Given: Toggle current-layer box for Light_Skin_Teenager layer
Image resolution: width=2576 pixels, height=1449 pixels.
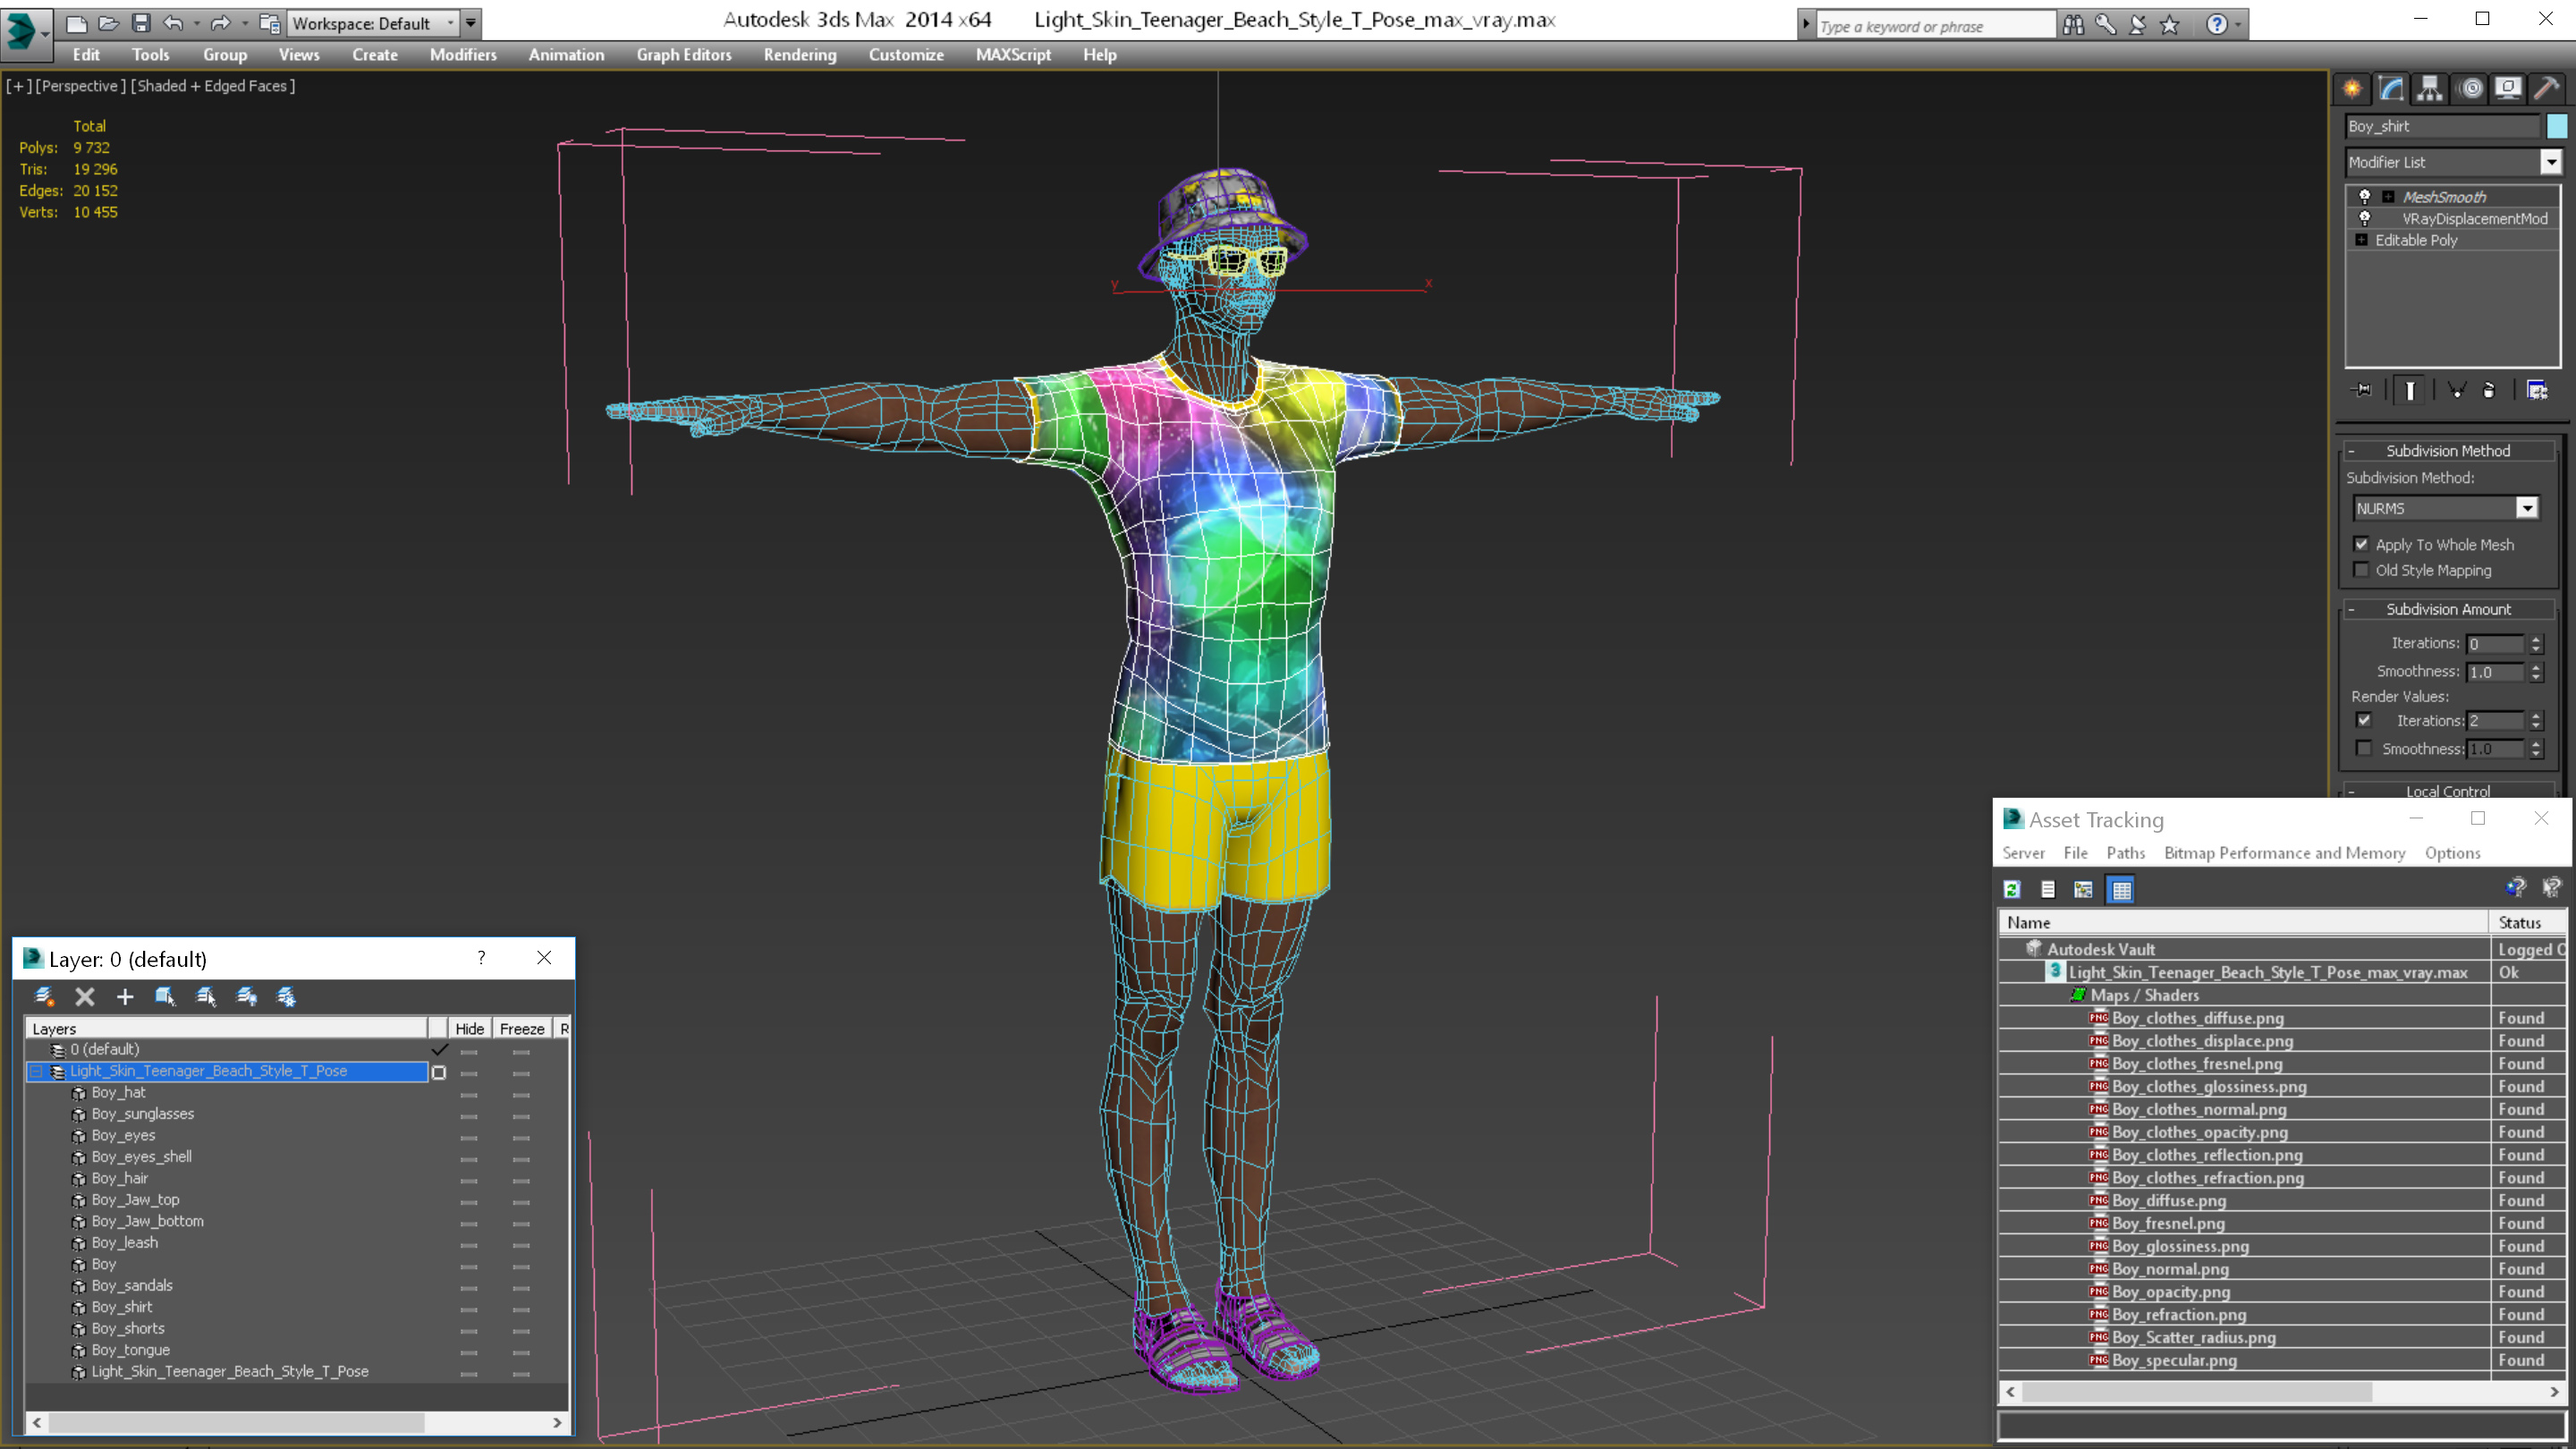Looking at the screenshot, I should click(x=438, y=1072).
